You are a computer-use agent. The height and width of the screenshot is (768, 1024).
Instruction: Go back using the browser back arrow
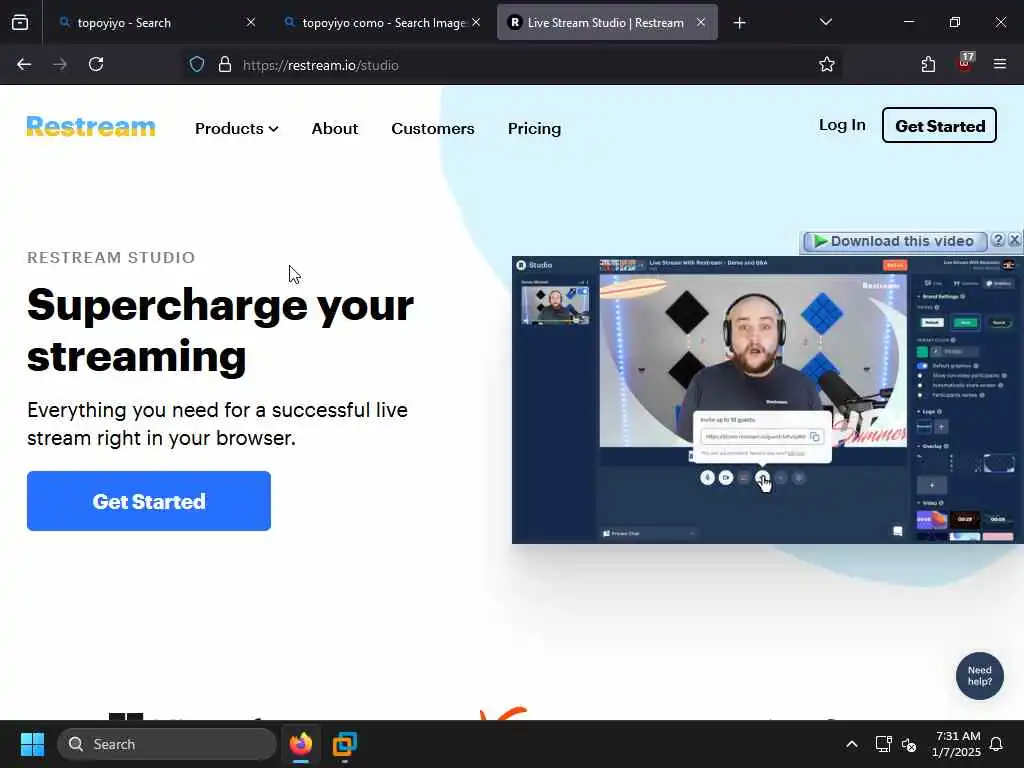[x=24, y=65]
